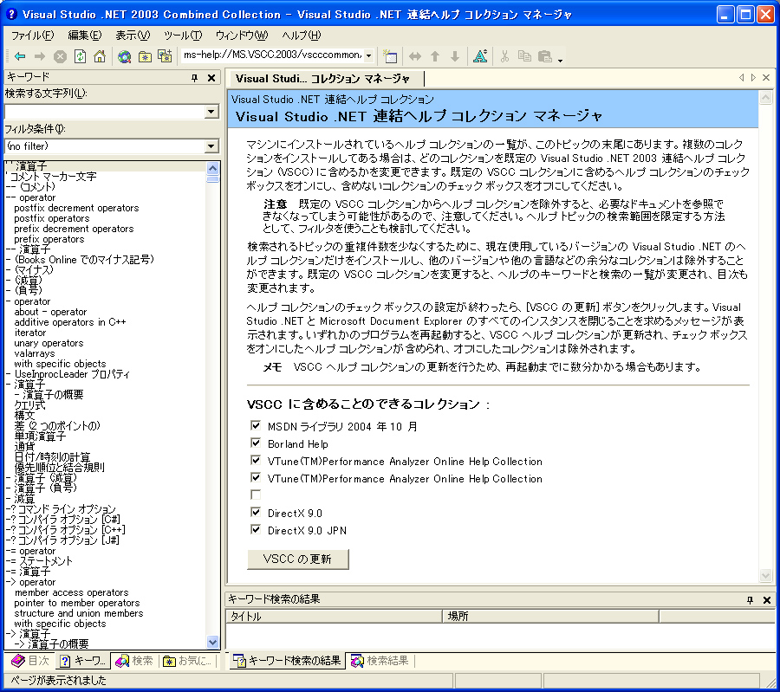Screen dimensions: 780x692
Task: Select the キーワード検索の結果 bottom tab
Action: click(287, 661)
